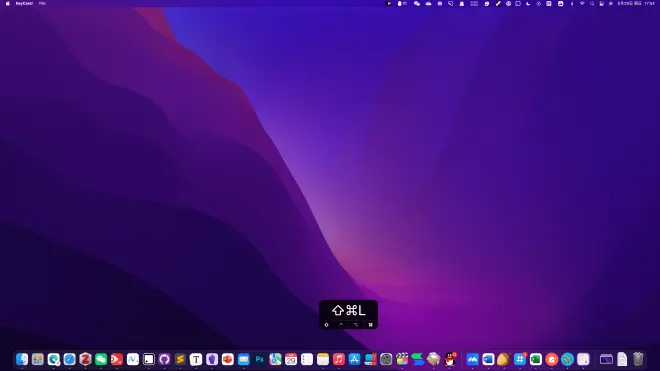660x371 pixels.
Task: Launch Outlook from the Dock
Action: tap(488, 359)
